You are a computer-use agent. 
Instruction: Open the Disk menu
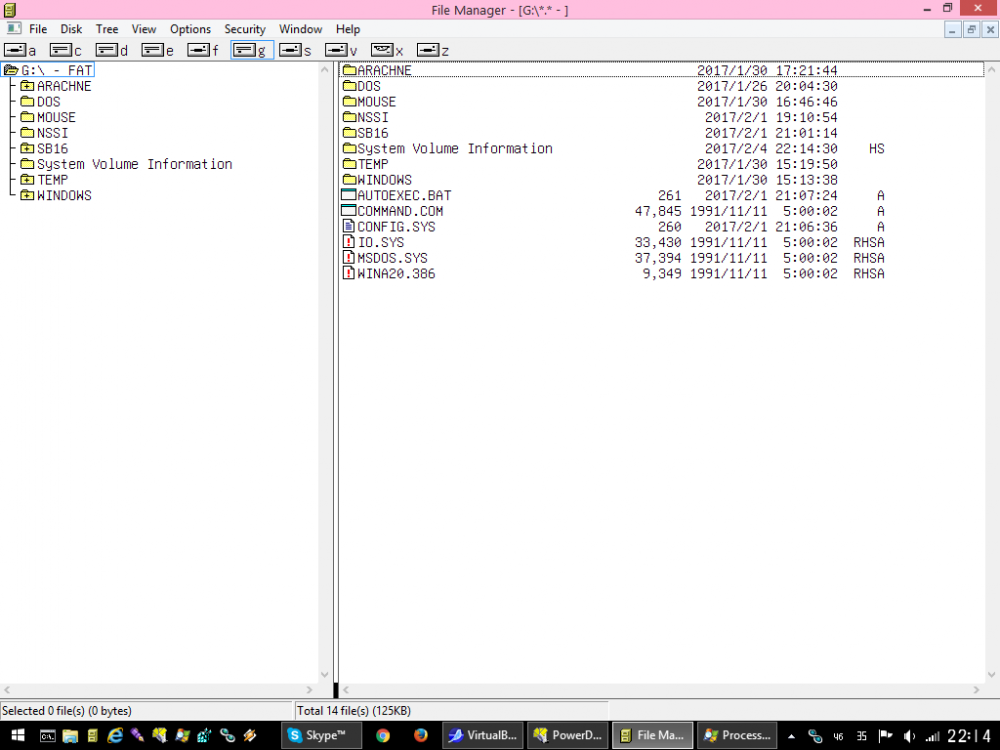tap(71, 29)
